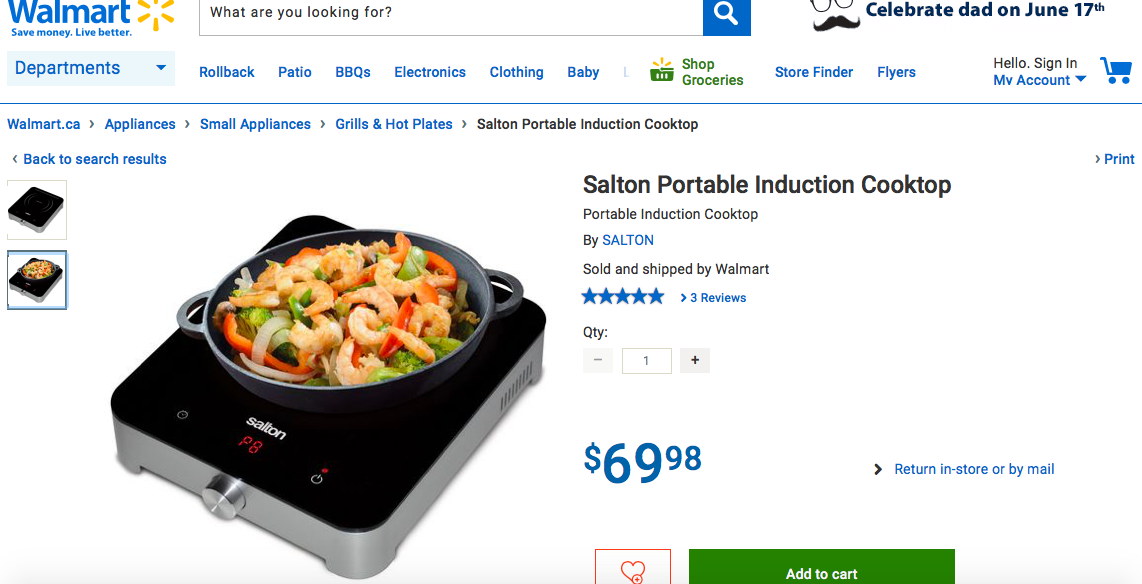Go Back to search results

(x=89, y=159)
